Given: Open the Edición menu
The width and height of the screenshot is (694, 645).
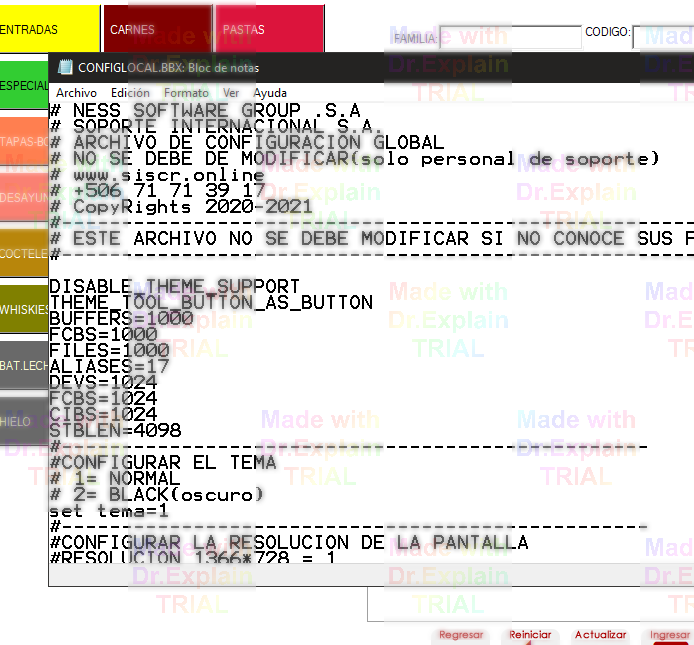Looking at the screenshot, I should click(130, 93).
